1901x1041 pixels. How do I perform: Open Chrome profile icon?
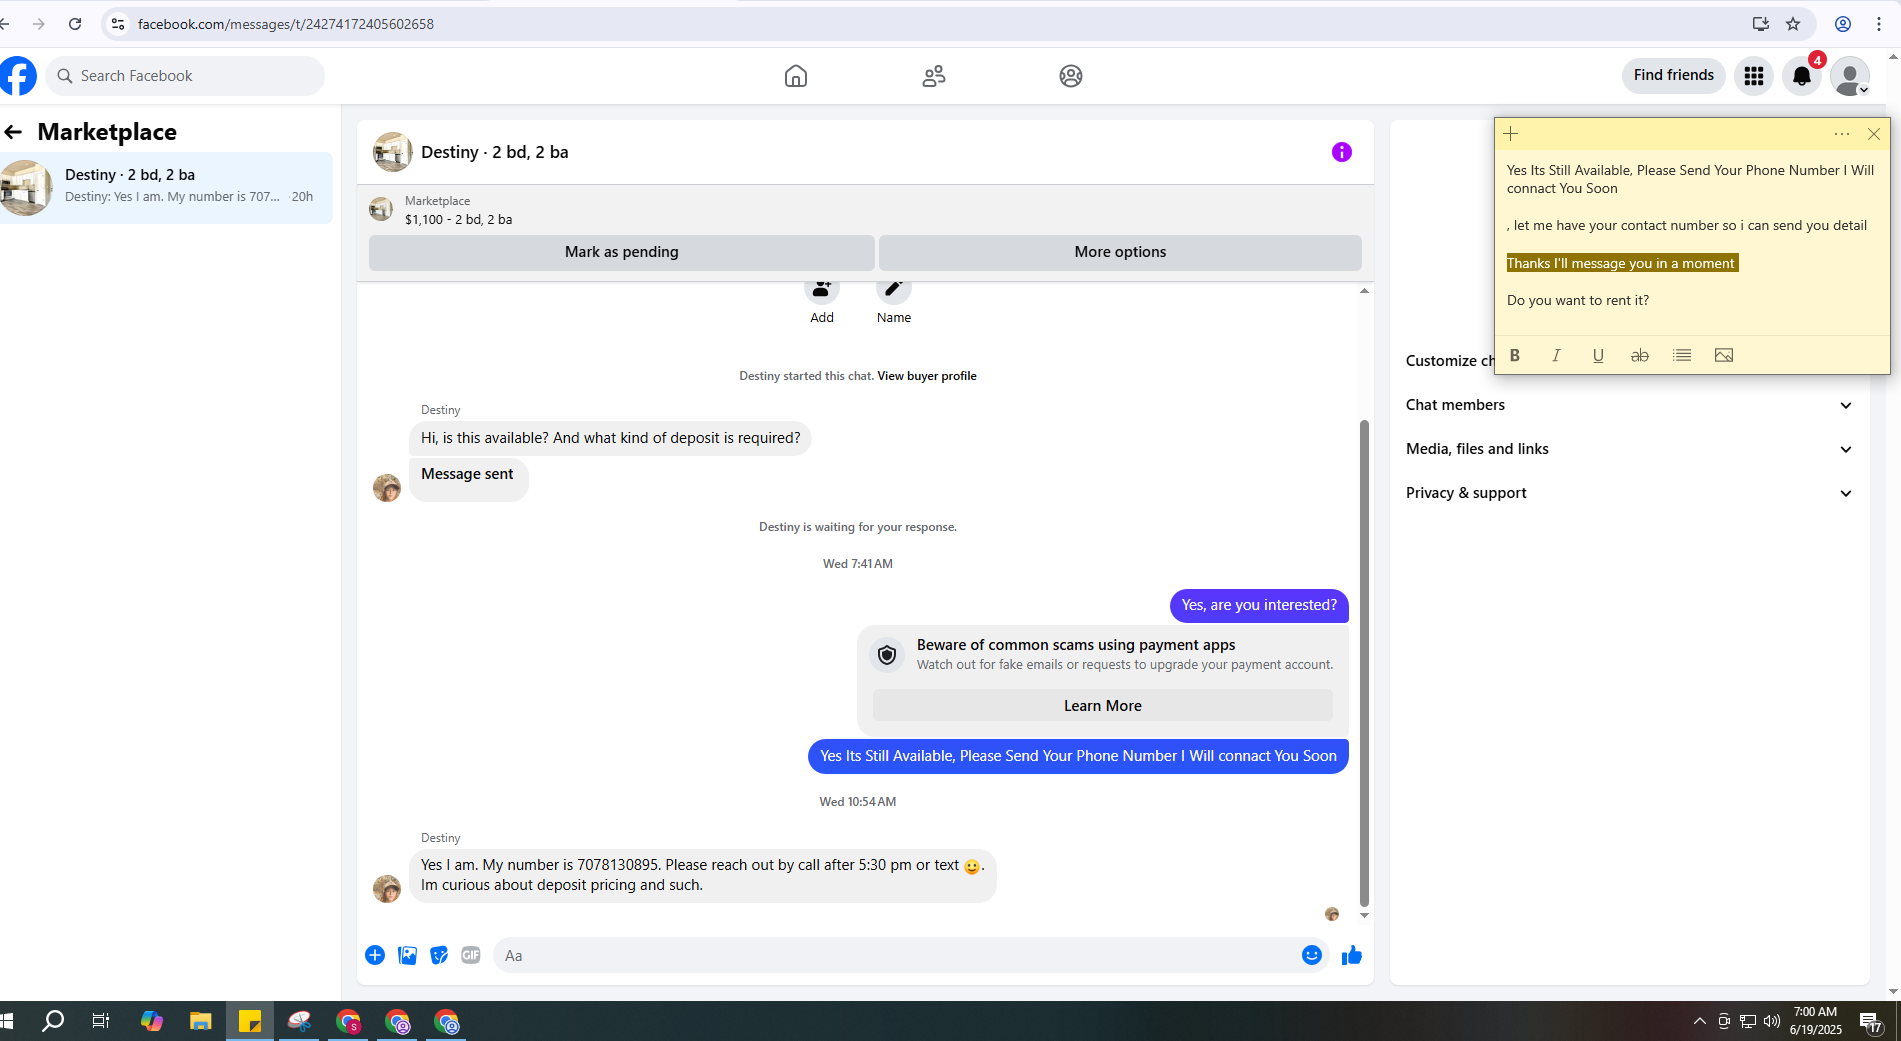(1843, 24)
